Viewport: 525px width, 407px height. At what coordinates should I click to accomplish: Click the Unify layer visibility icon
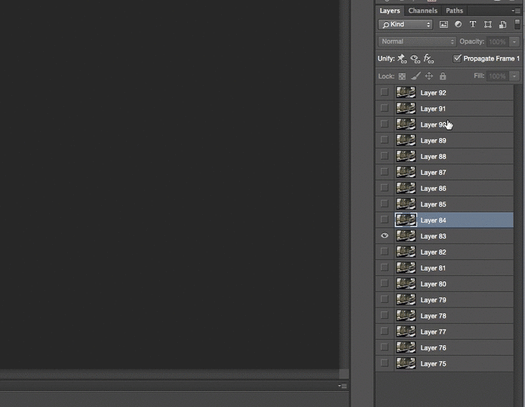point(415,59)
